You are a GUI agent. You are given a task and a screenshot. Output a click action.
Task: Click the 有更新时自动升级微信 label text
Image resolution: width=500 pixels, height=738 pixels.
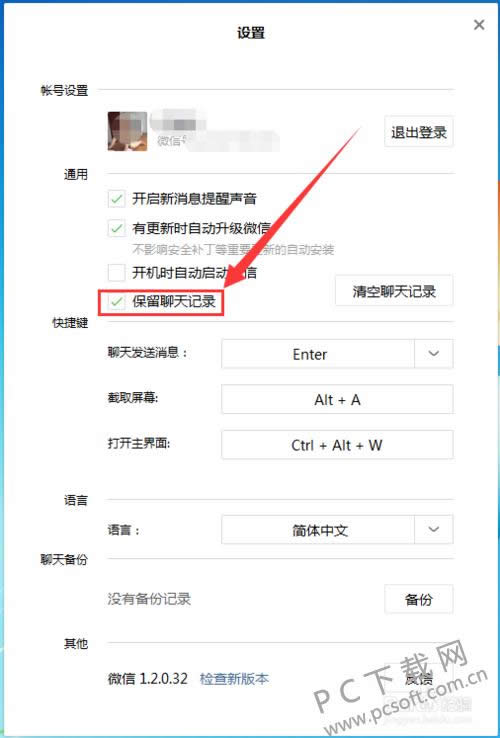(x=201, y=229)
